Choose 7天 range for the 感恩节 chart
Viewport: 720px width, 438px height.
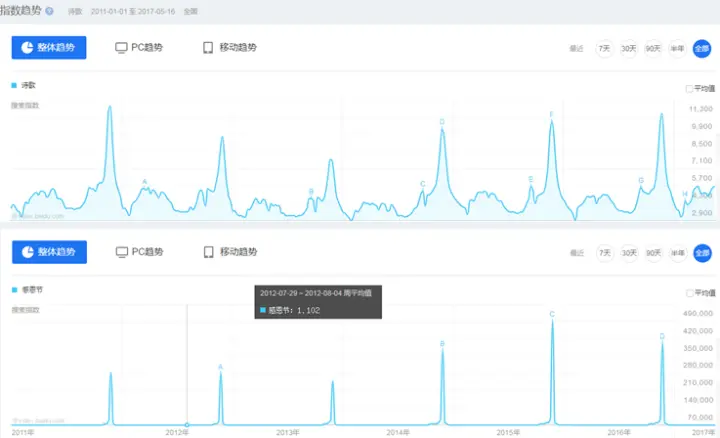(x=605, y=253)
